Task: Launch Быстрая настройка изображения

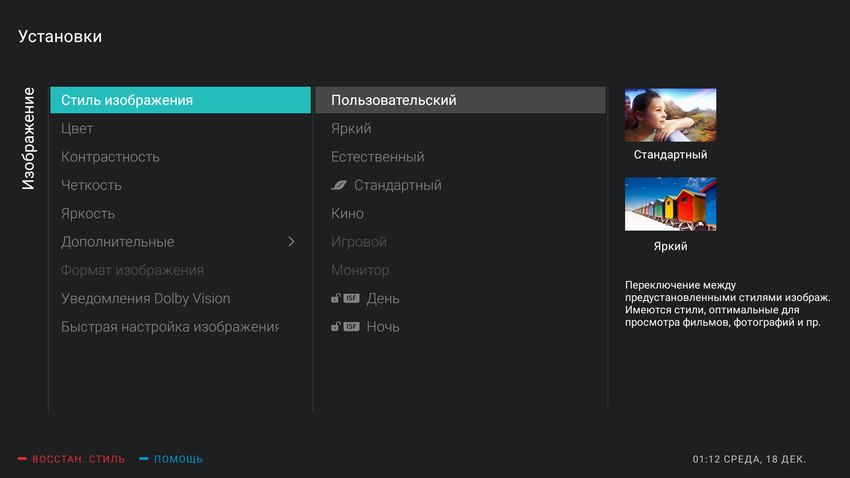Action: [169, 327]
